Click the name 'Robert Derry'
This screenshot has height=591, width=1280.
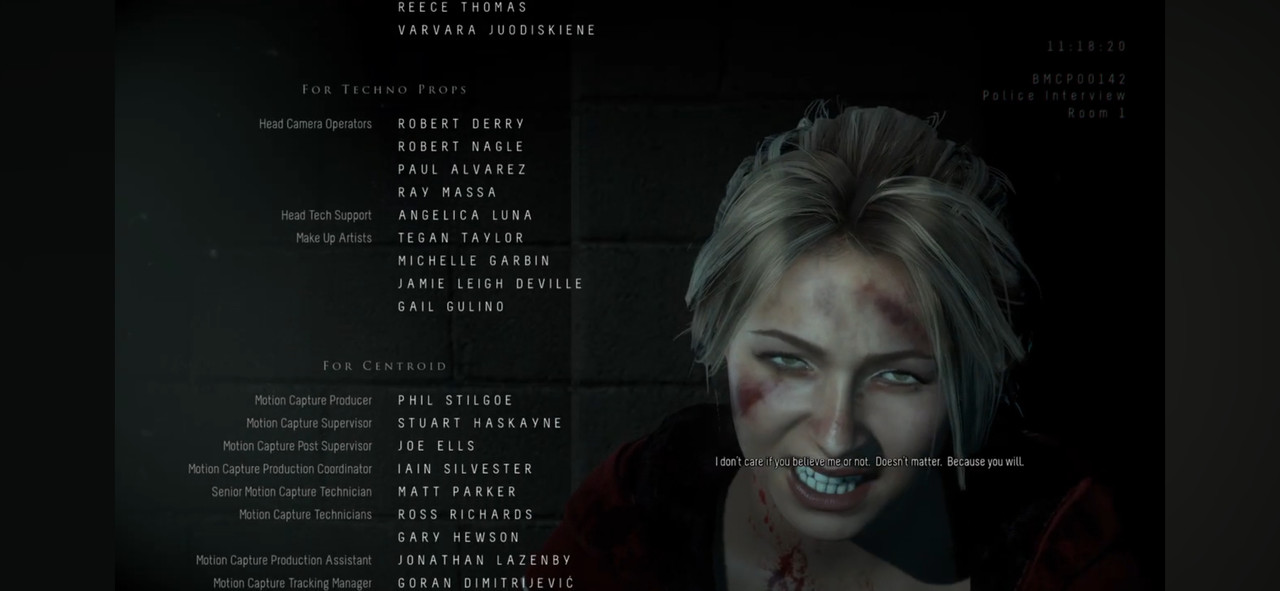tap(461, 124)
